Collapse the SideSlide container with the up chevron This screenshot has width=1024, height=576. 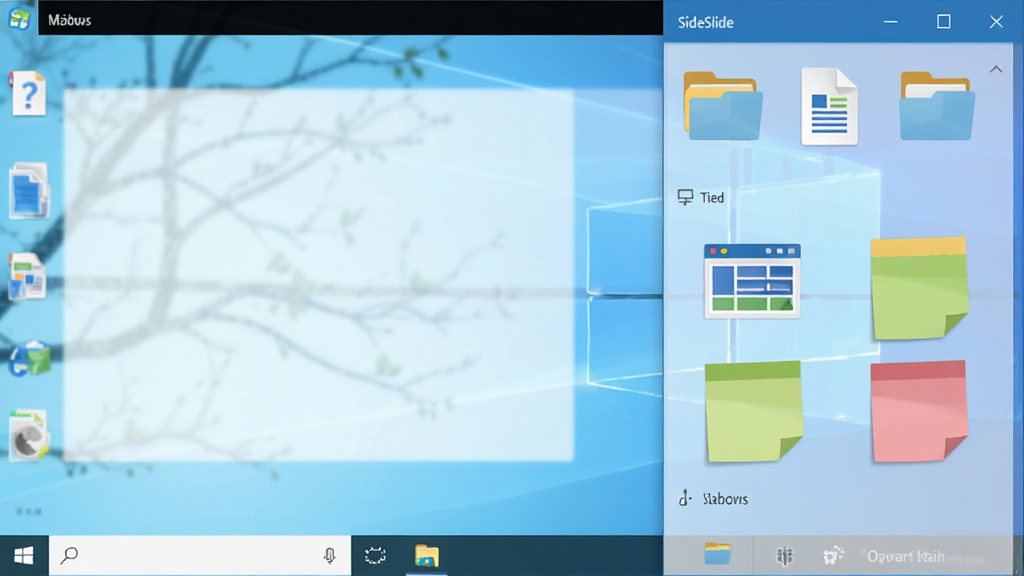click(x=996, y=69)
